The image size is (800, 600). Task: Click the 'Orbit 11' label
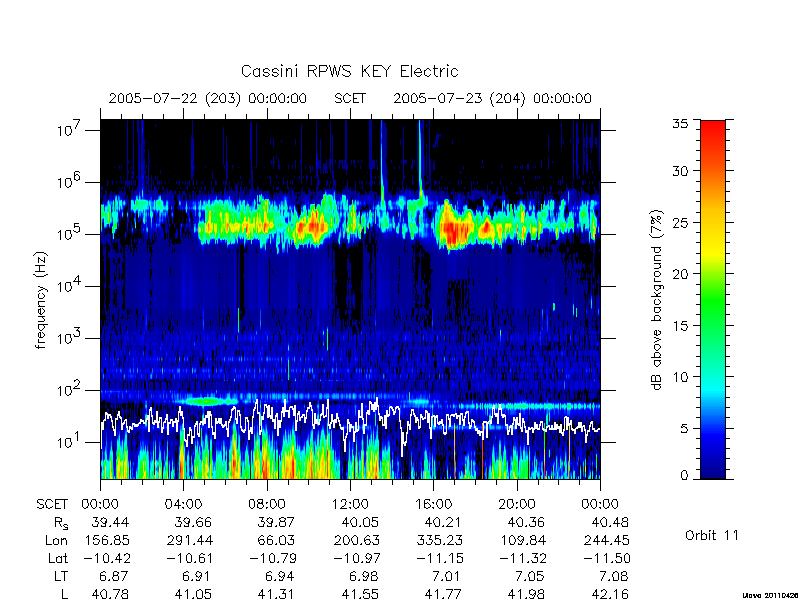712,535
